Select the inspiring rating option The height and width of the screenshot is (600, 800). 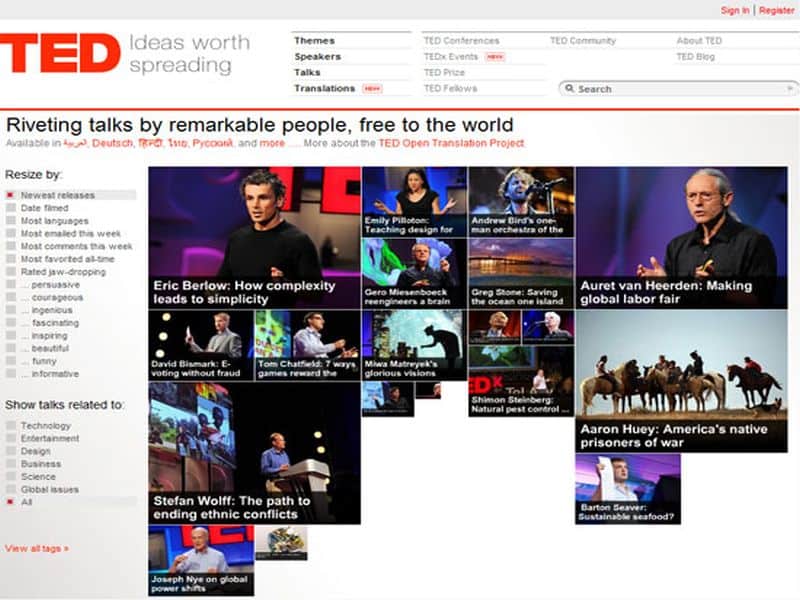(x=37, y=335)
